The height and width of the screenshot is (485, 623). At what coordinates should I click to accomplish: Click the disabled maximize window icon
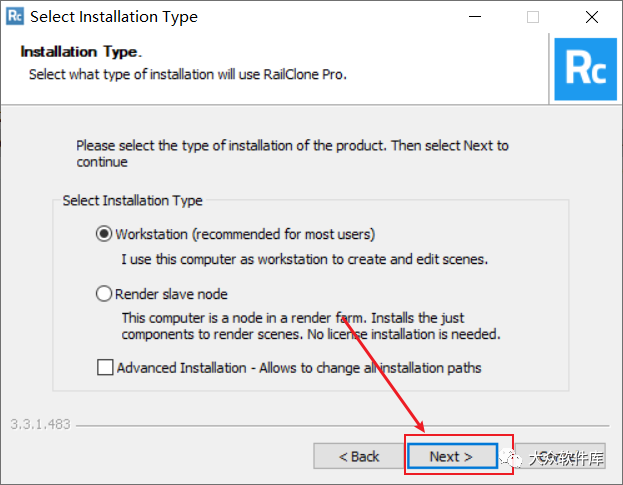(533, 17)
